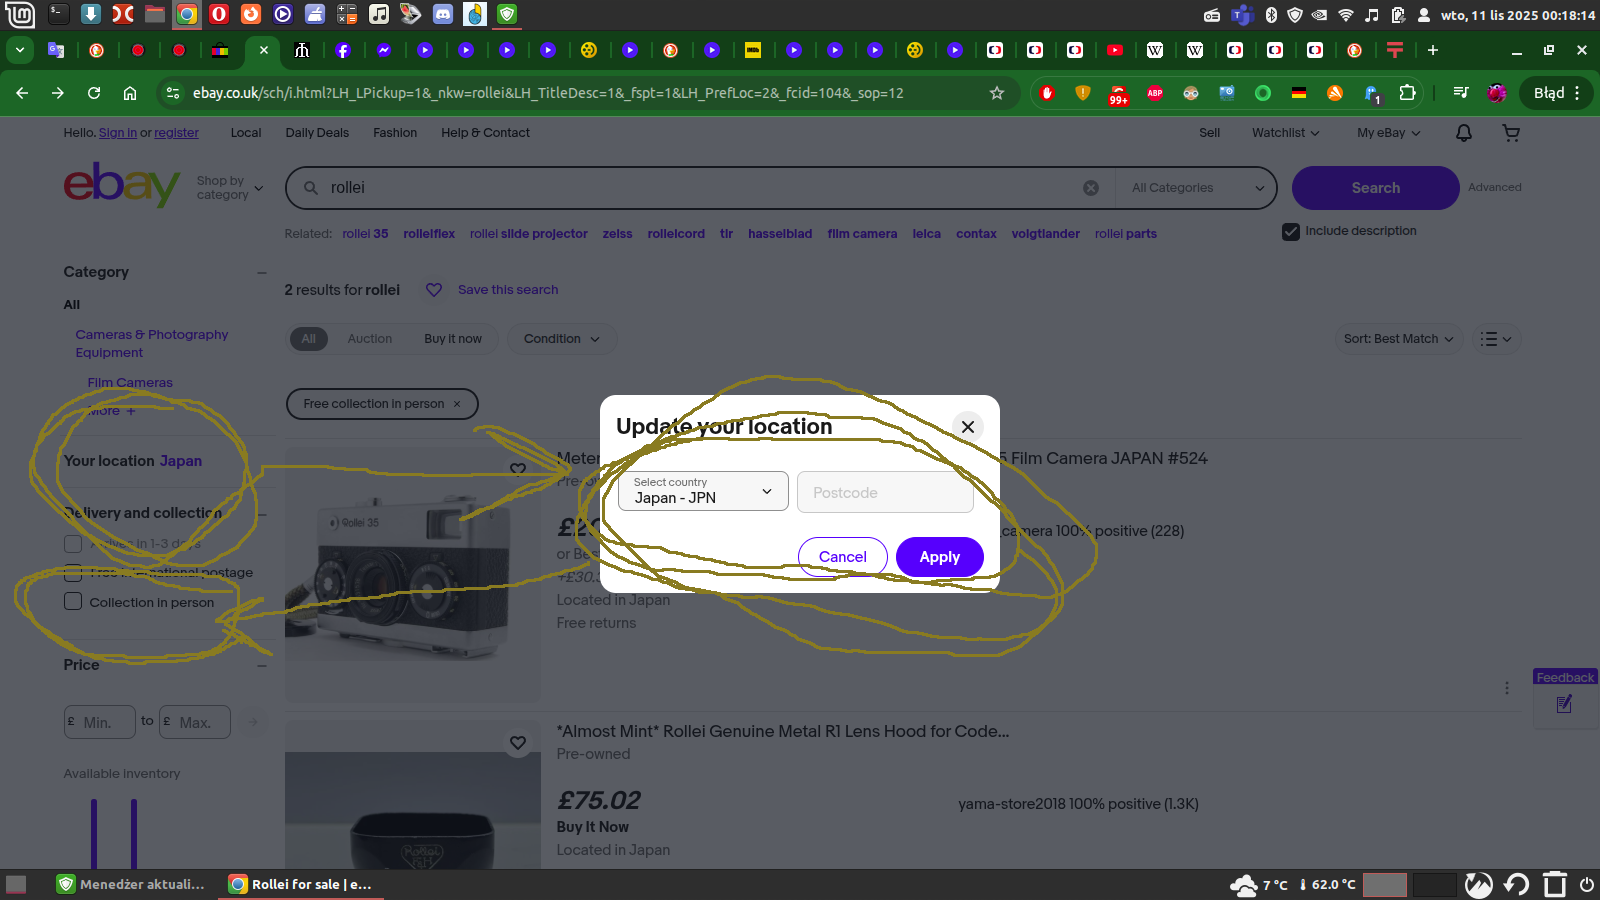
Task: Tick the Collection in person checkbox
Action: point(73,602)
